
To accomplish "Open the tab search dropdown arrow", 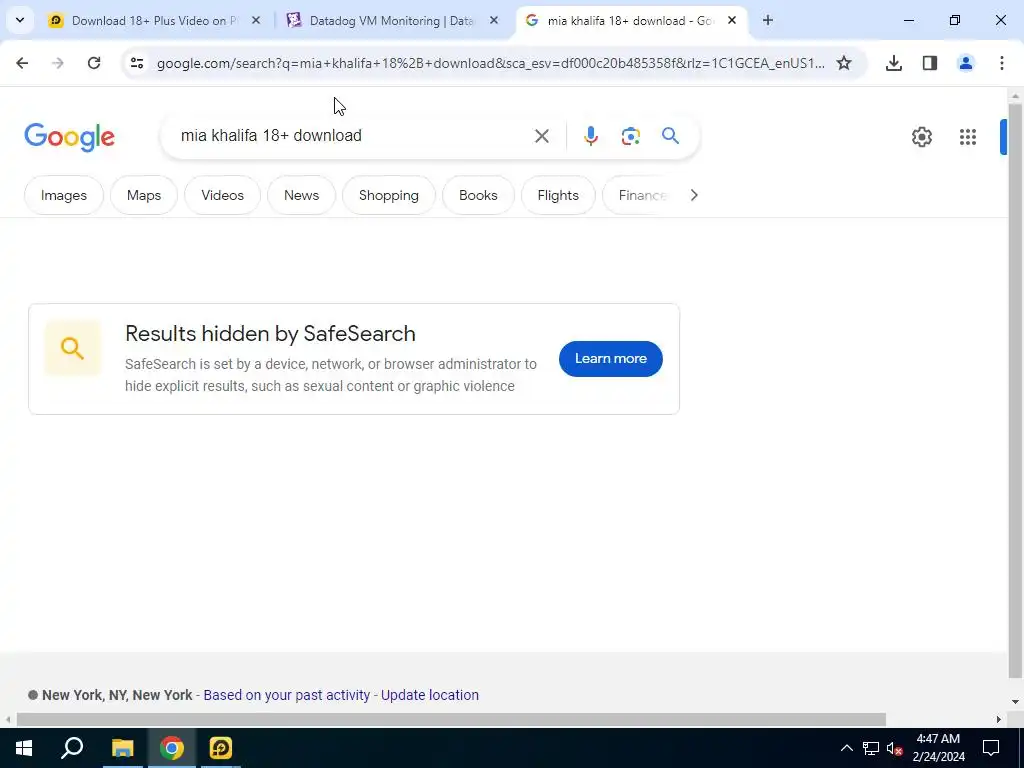I will (20, 20).
